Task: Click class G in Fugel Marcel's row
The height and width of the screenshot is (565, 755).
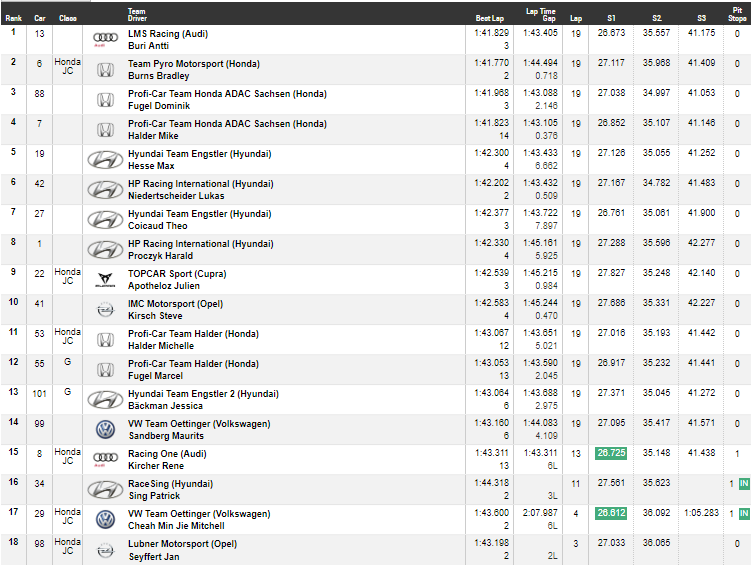Action: click(67, 362)
